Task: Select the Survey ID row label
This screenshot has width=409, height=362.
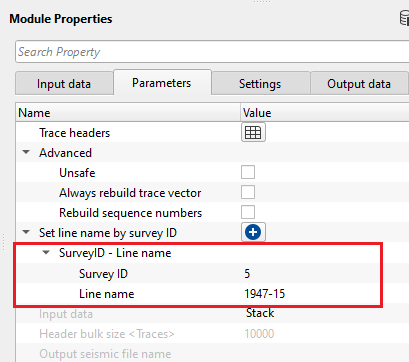Action: [x=103, y=274]
